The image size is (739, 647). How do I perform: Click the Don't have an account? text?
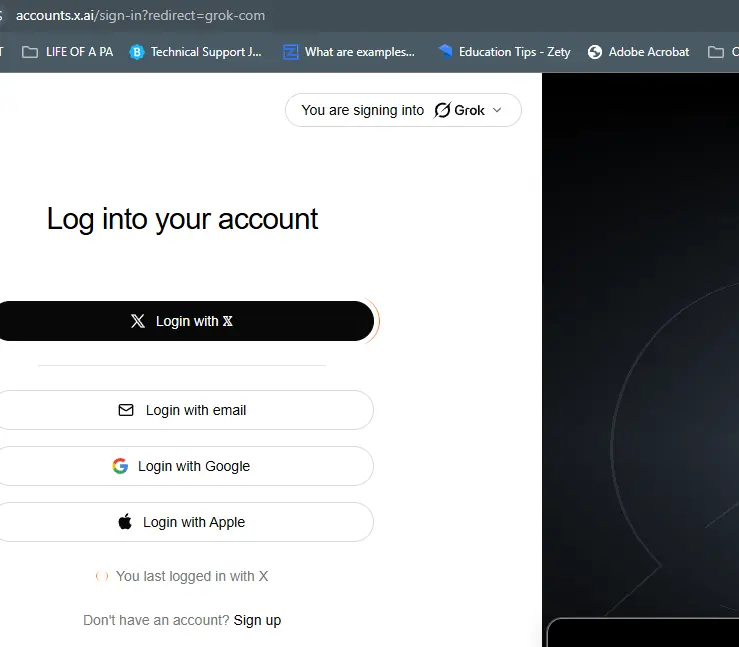click(x=156, y=620)
